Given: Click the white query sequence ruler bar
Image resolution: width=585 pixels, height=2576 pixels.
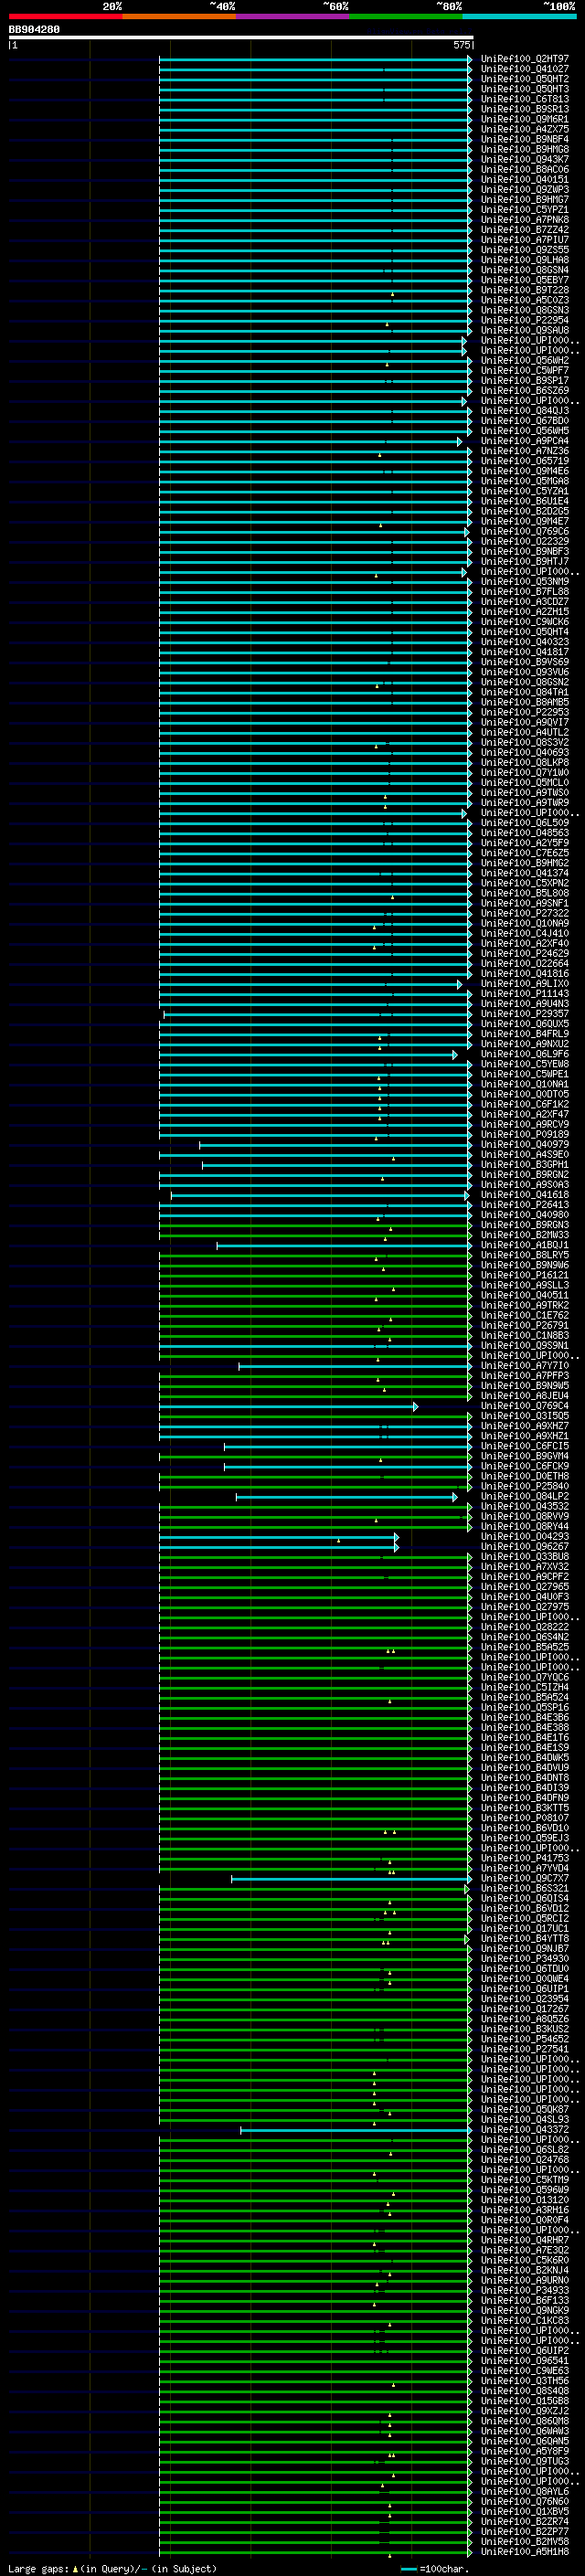Looking at the screenshot, I should tap(241, 38).
